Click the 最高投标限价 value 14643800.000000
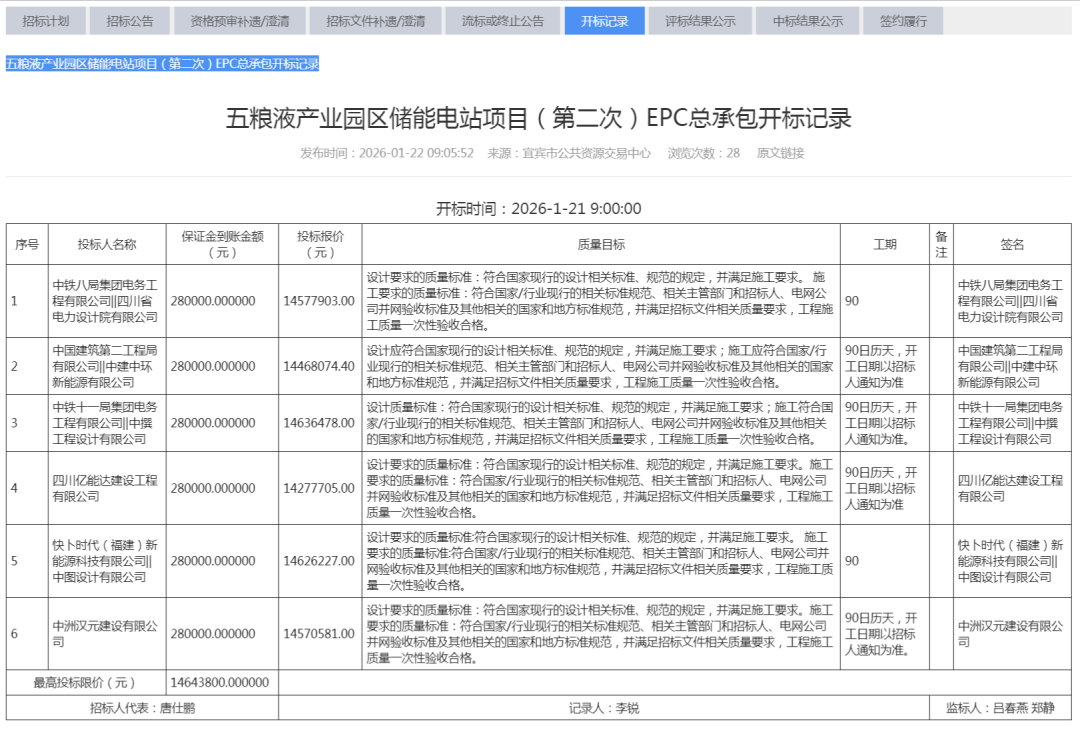Screen dimensions: 1080x730 pos(220,683)
